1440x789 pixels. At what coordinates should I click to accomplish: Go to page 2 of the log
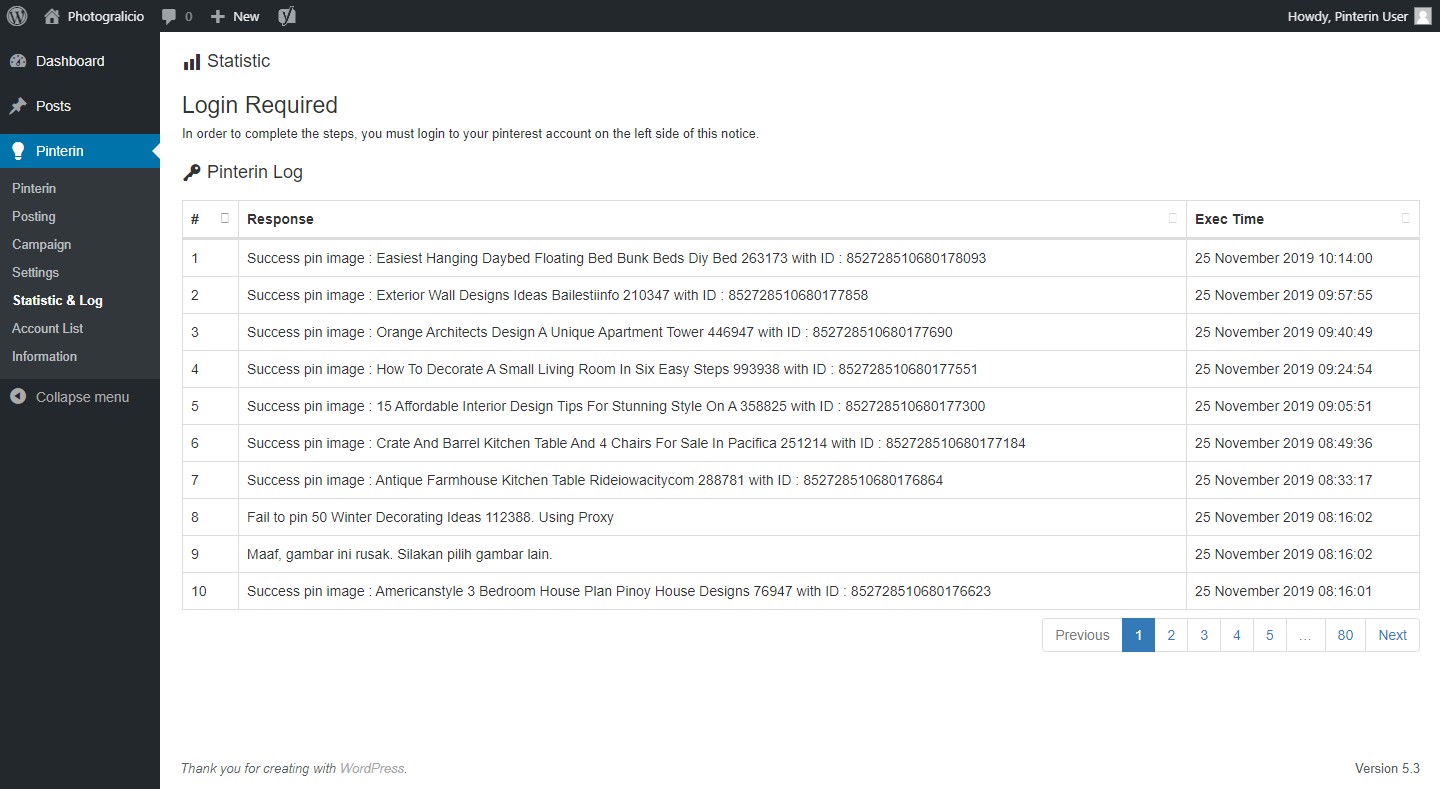coord(1171,635)
